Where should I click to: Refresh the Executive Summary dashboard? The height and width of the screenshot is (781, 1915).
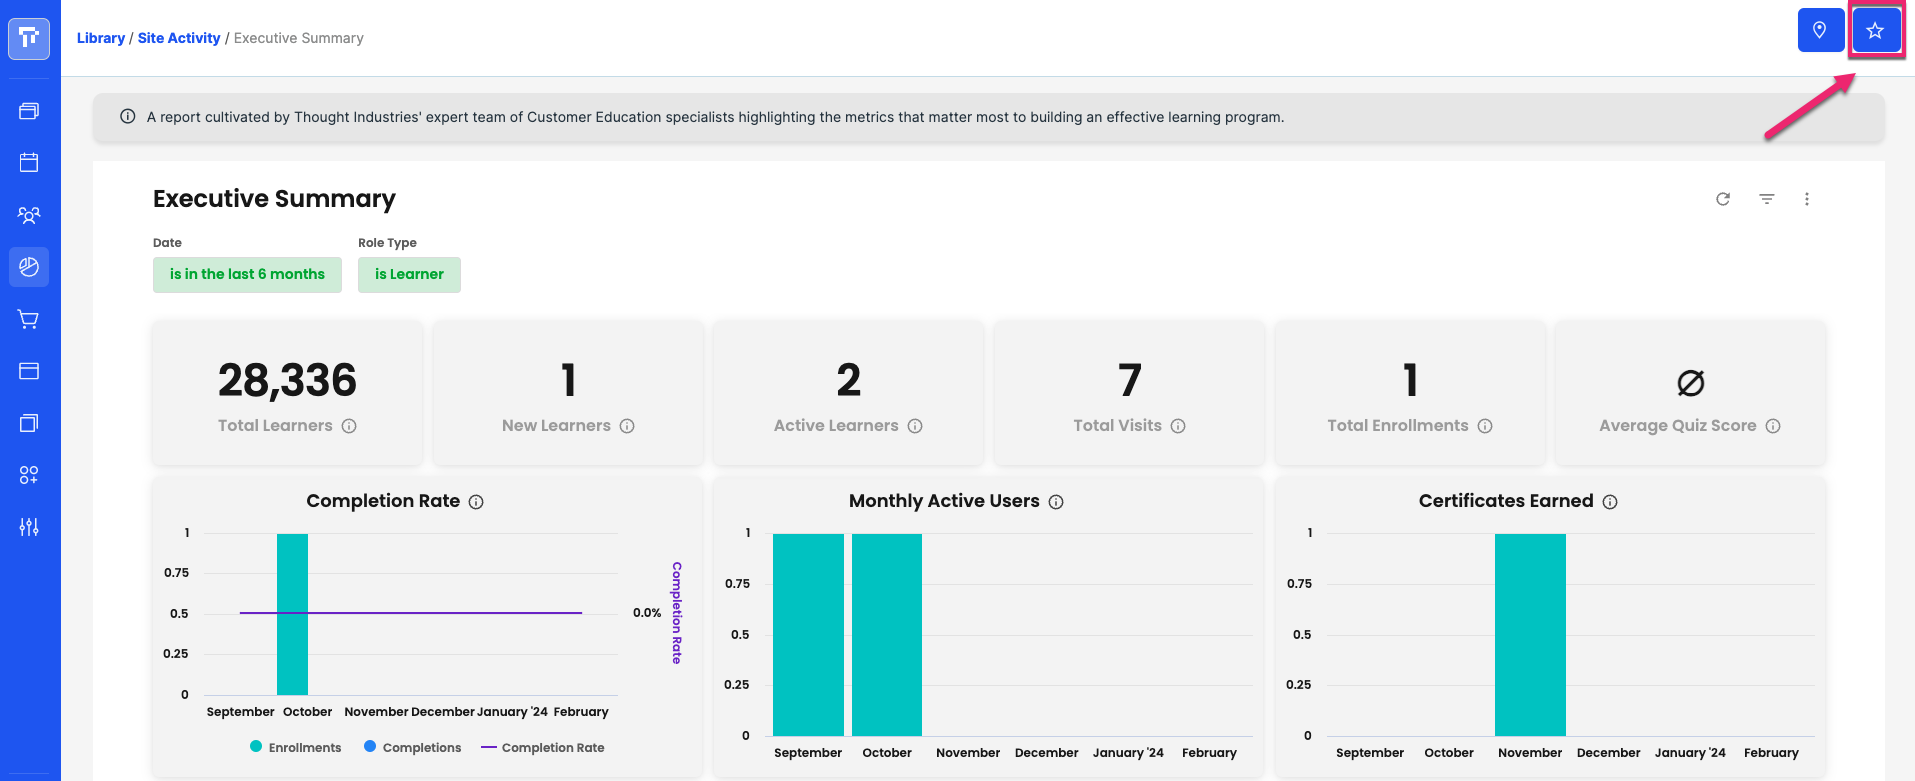coord(1723,199)
